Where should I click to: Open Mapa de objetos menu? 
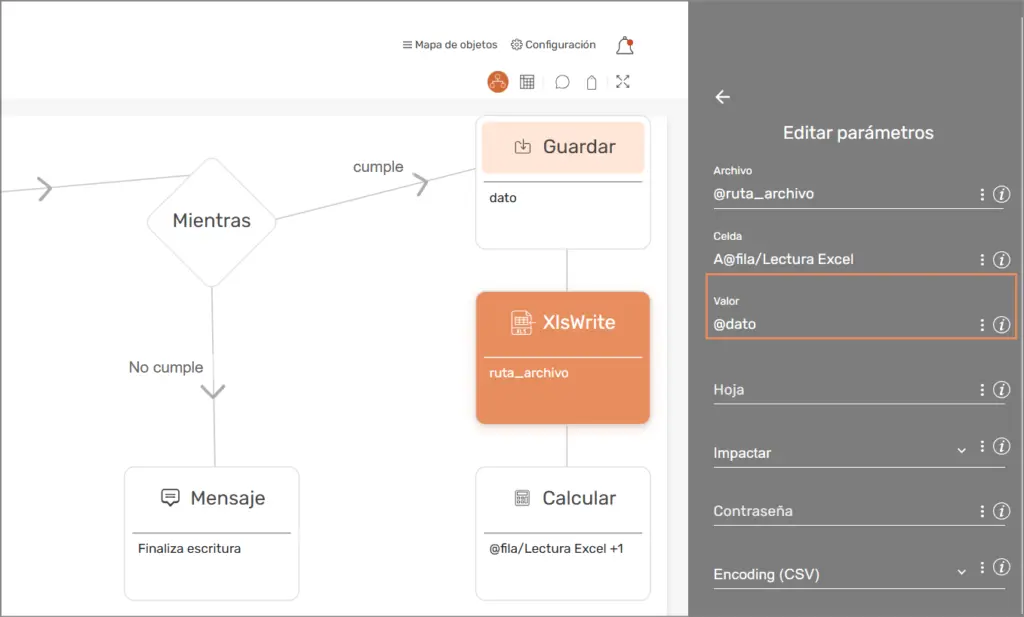point(449,45)
